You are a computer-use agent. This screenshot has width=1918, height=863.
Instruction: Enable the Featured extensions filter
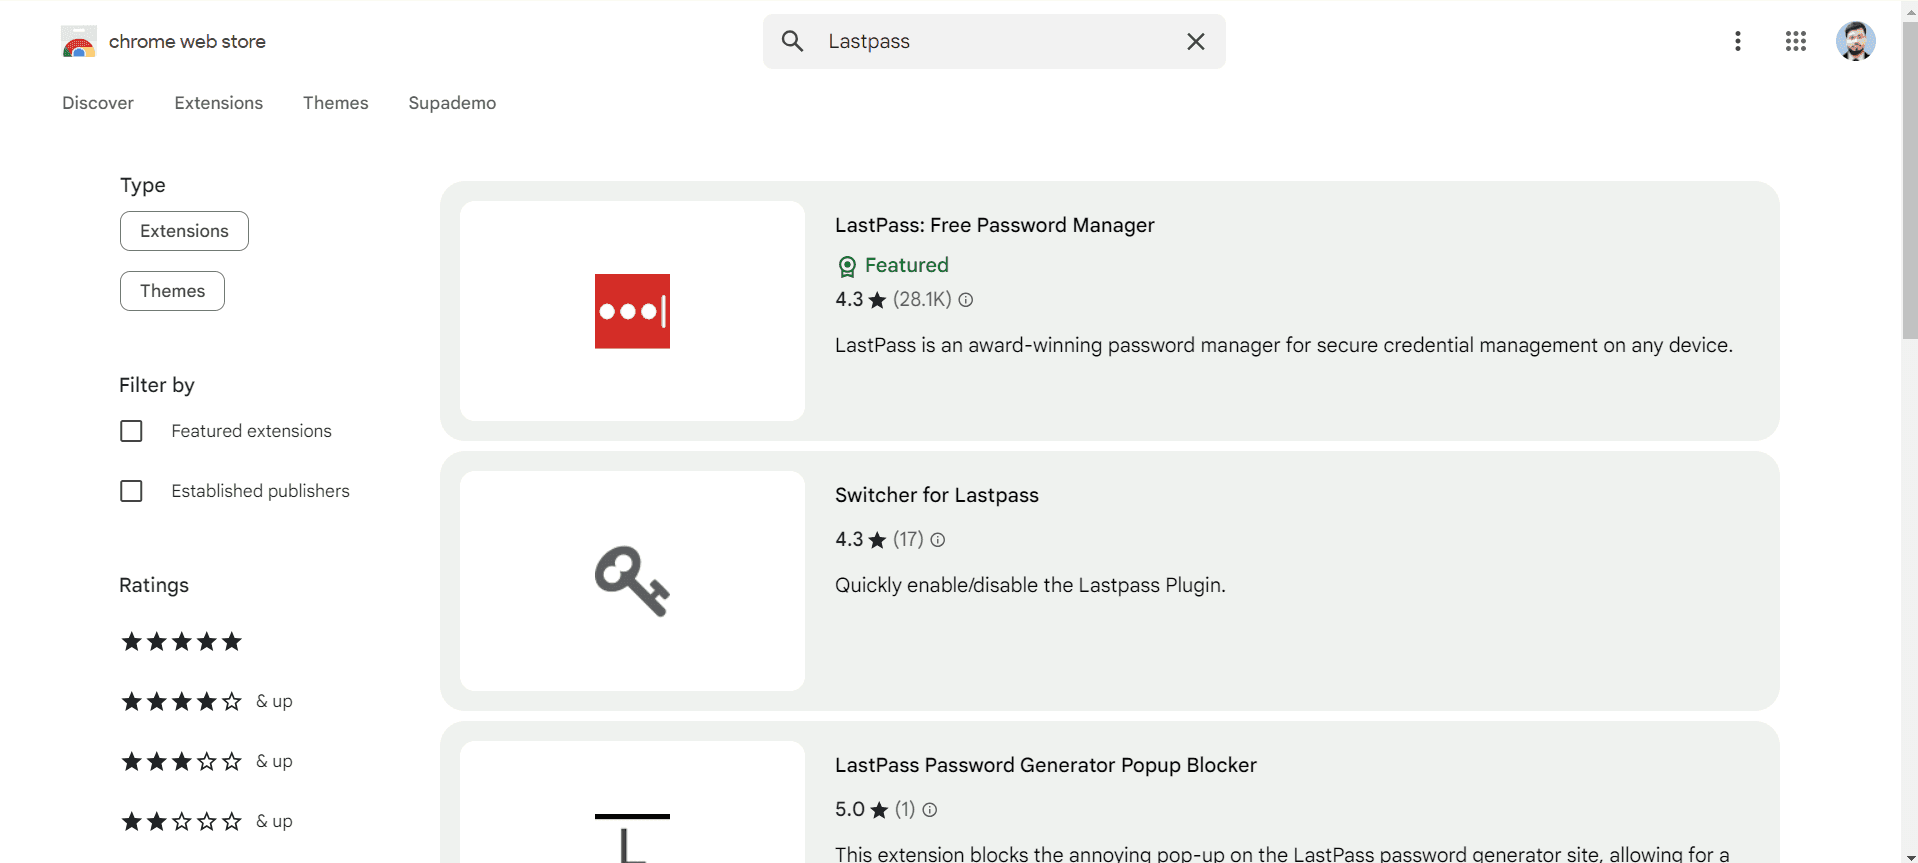pos(131,431)
